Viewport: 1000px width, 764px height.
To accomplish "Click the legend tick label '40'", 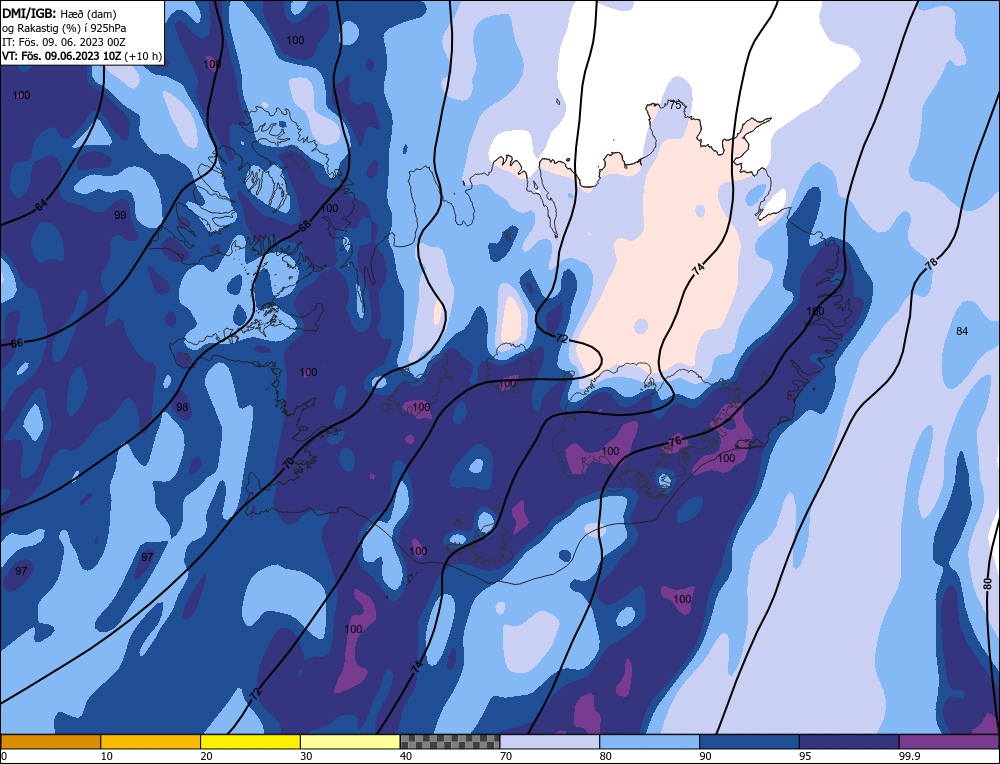I will click(x=406, y=756).
